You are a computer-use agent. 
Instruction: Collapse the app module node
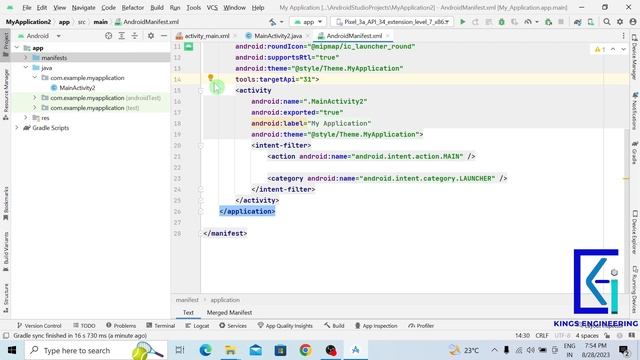pos(17,48)
